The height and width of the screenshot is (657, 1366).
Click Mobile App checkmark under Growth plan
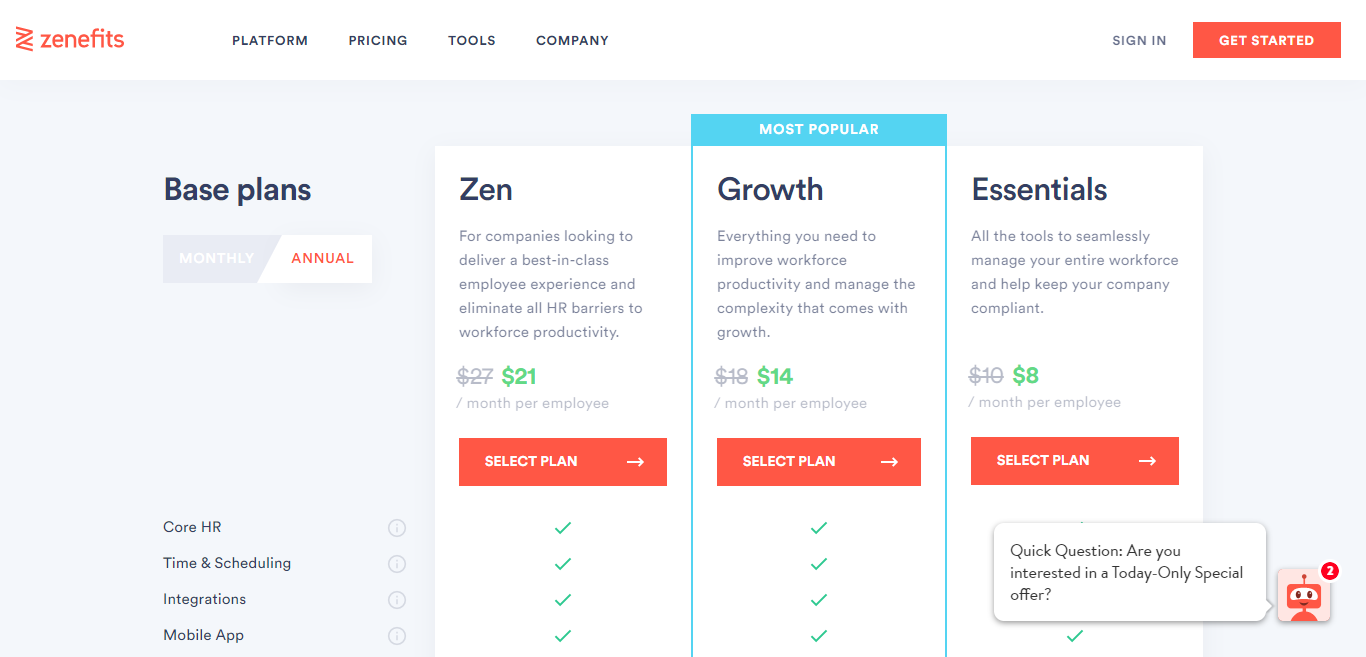[x=819, y=636]
